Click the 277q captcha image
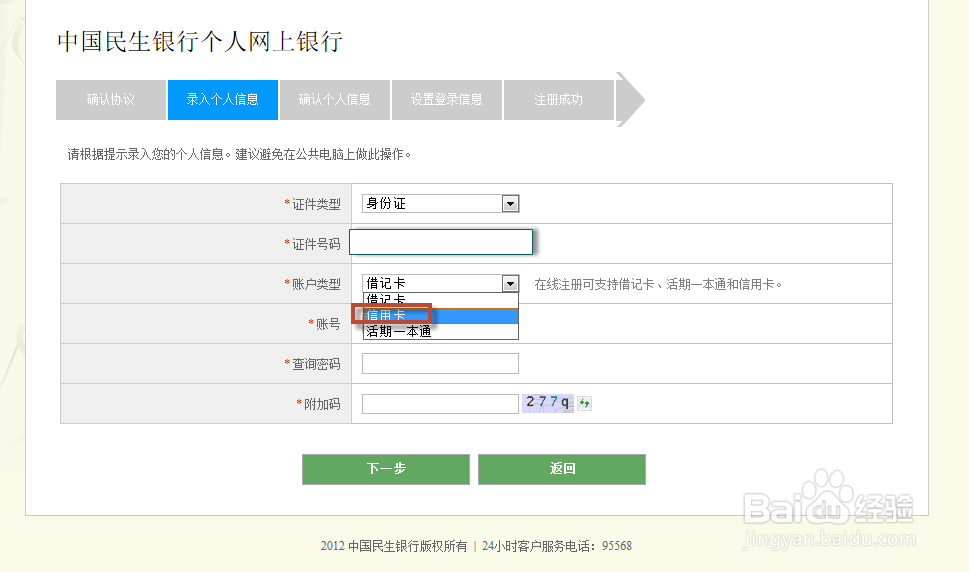 548,403
